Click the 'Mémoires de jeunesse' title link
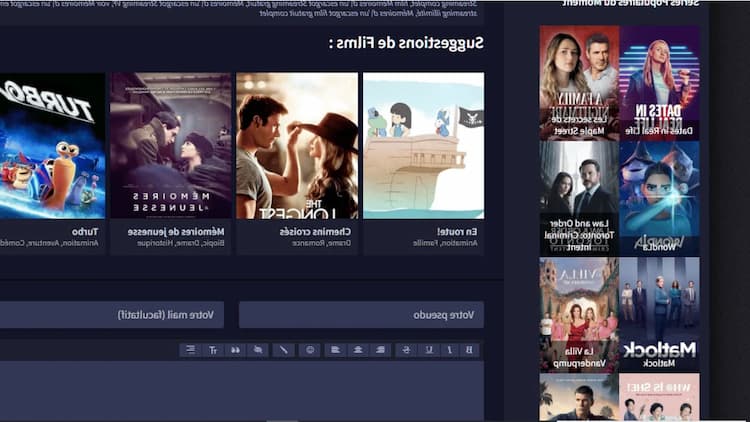 (x=176, y=232)
